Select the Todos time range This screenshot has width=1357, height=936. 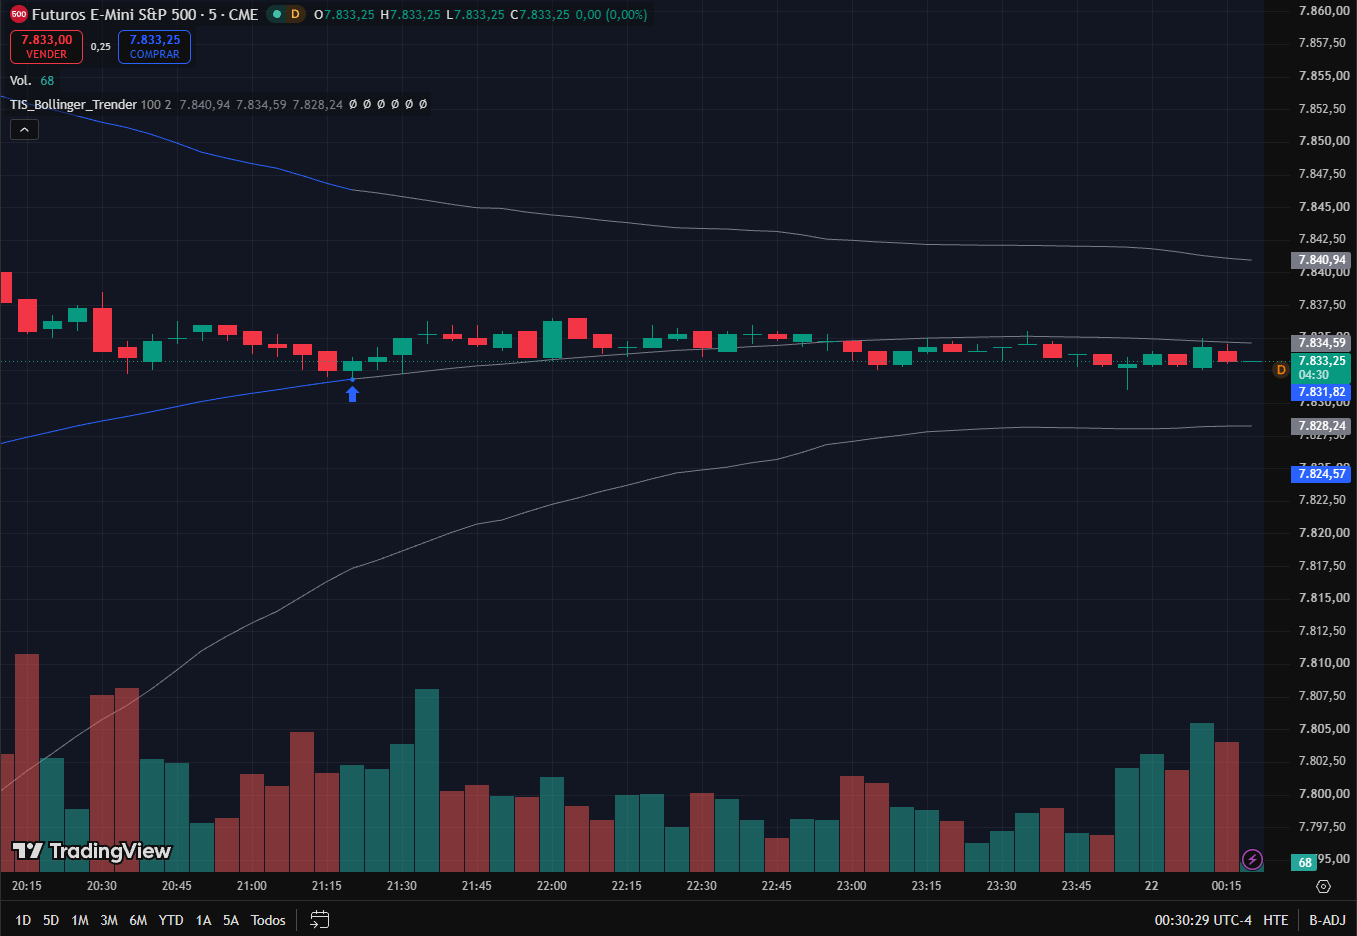[x=268, y=920]
